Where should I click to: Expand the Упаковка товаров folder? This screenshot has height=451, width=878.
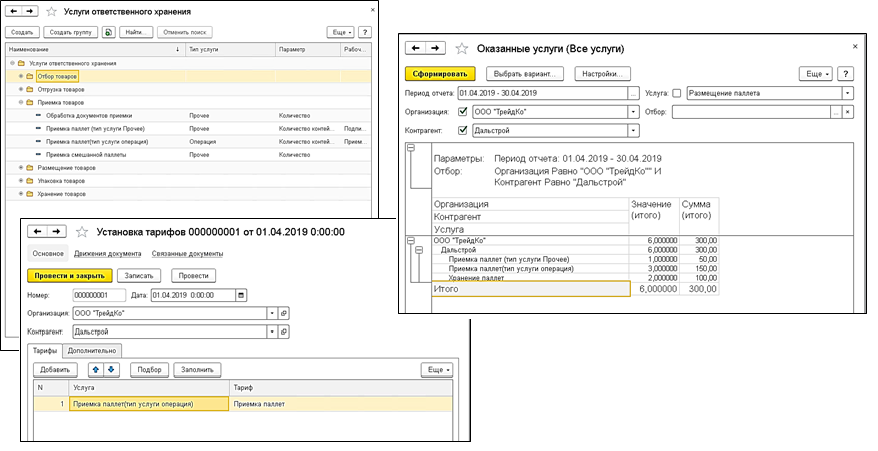[x=21, y=181]
